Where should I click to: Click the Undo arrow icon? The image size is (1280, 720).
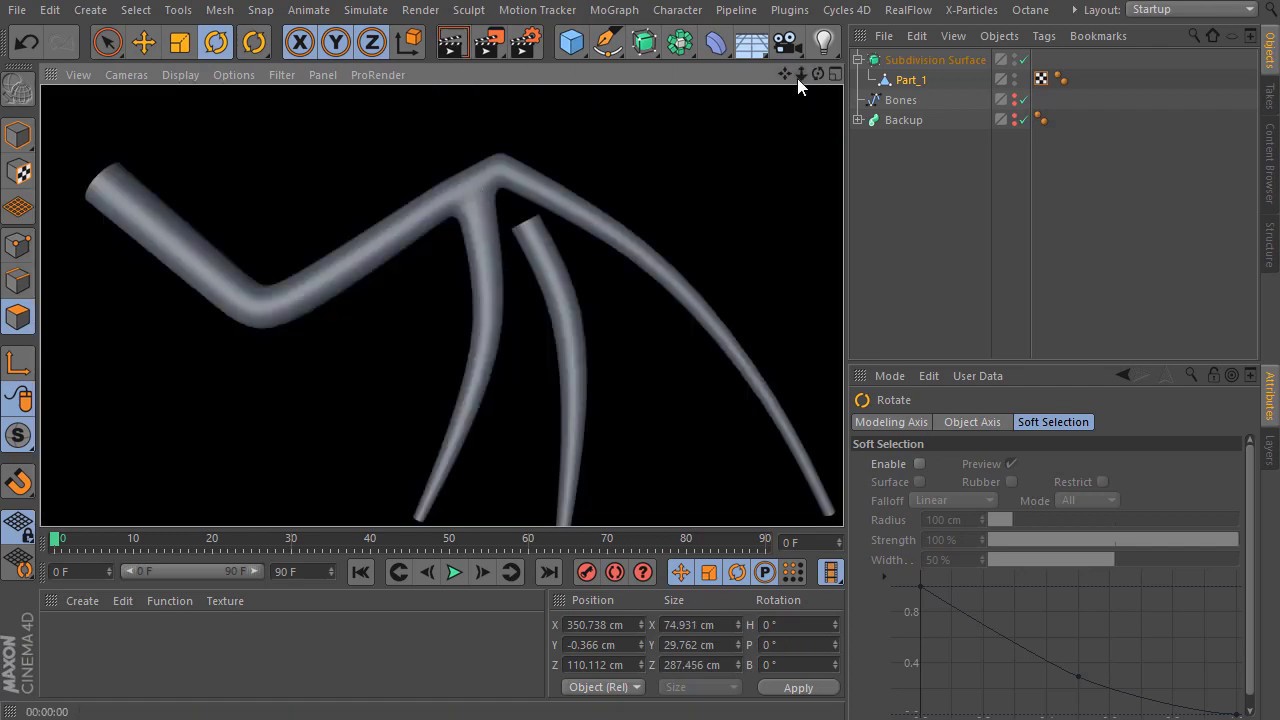pyautogui.click(x=27, y=42)
